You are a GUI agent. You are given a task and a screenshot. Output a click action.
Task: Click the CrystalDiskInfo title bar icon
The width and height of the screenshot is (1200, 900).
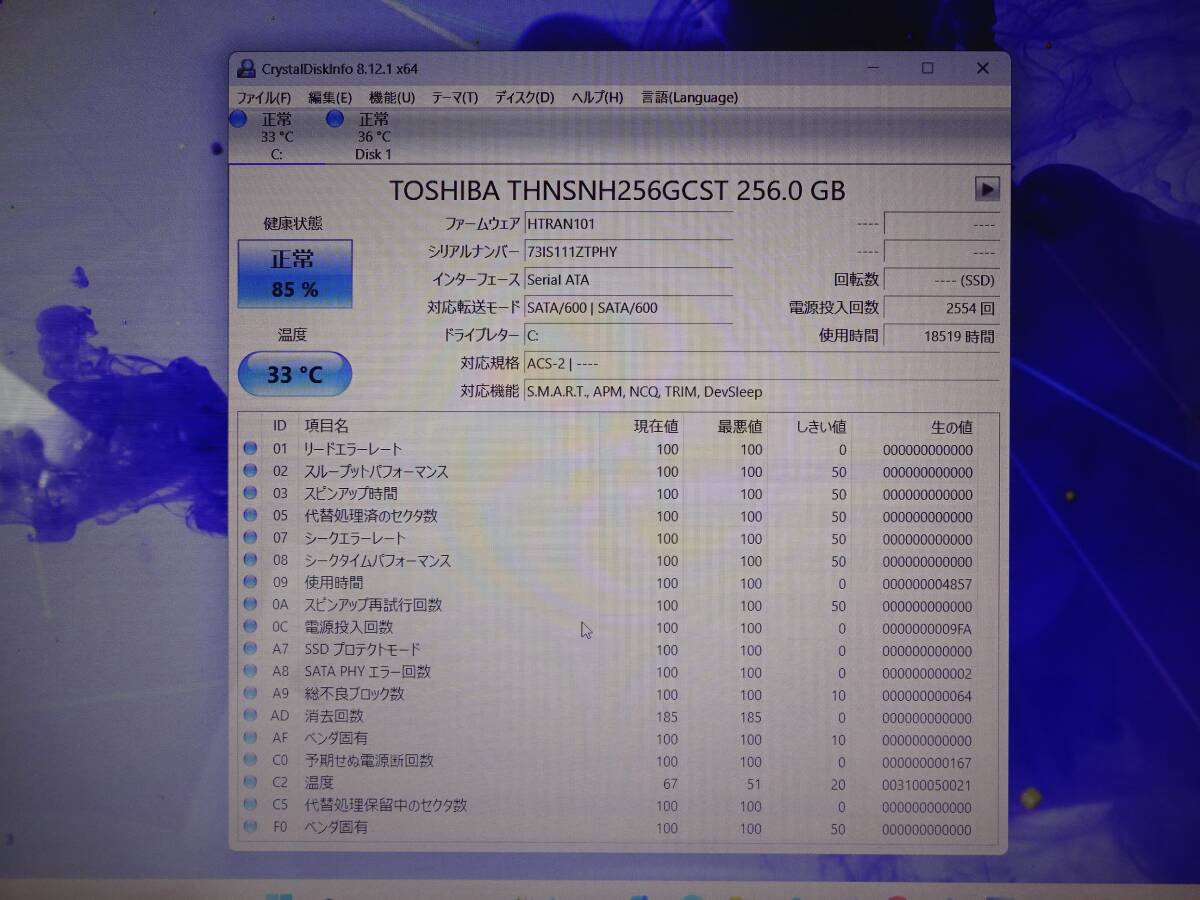click(x=246, y=69)
